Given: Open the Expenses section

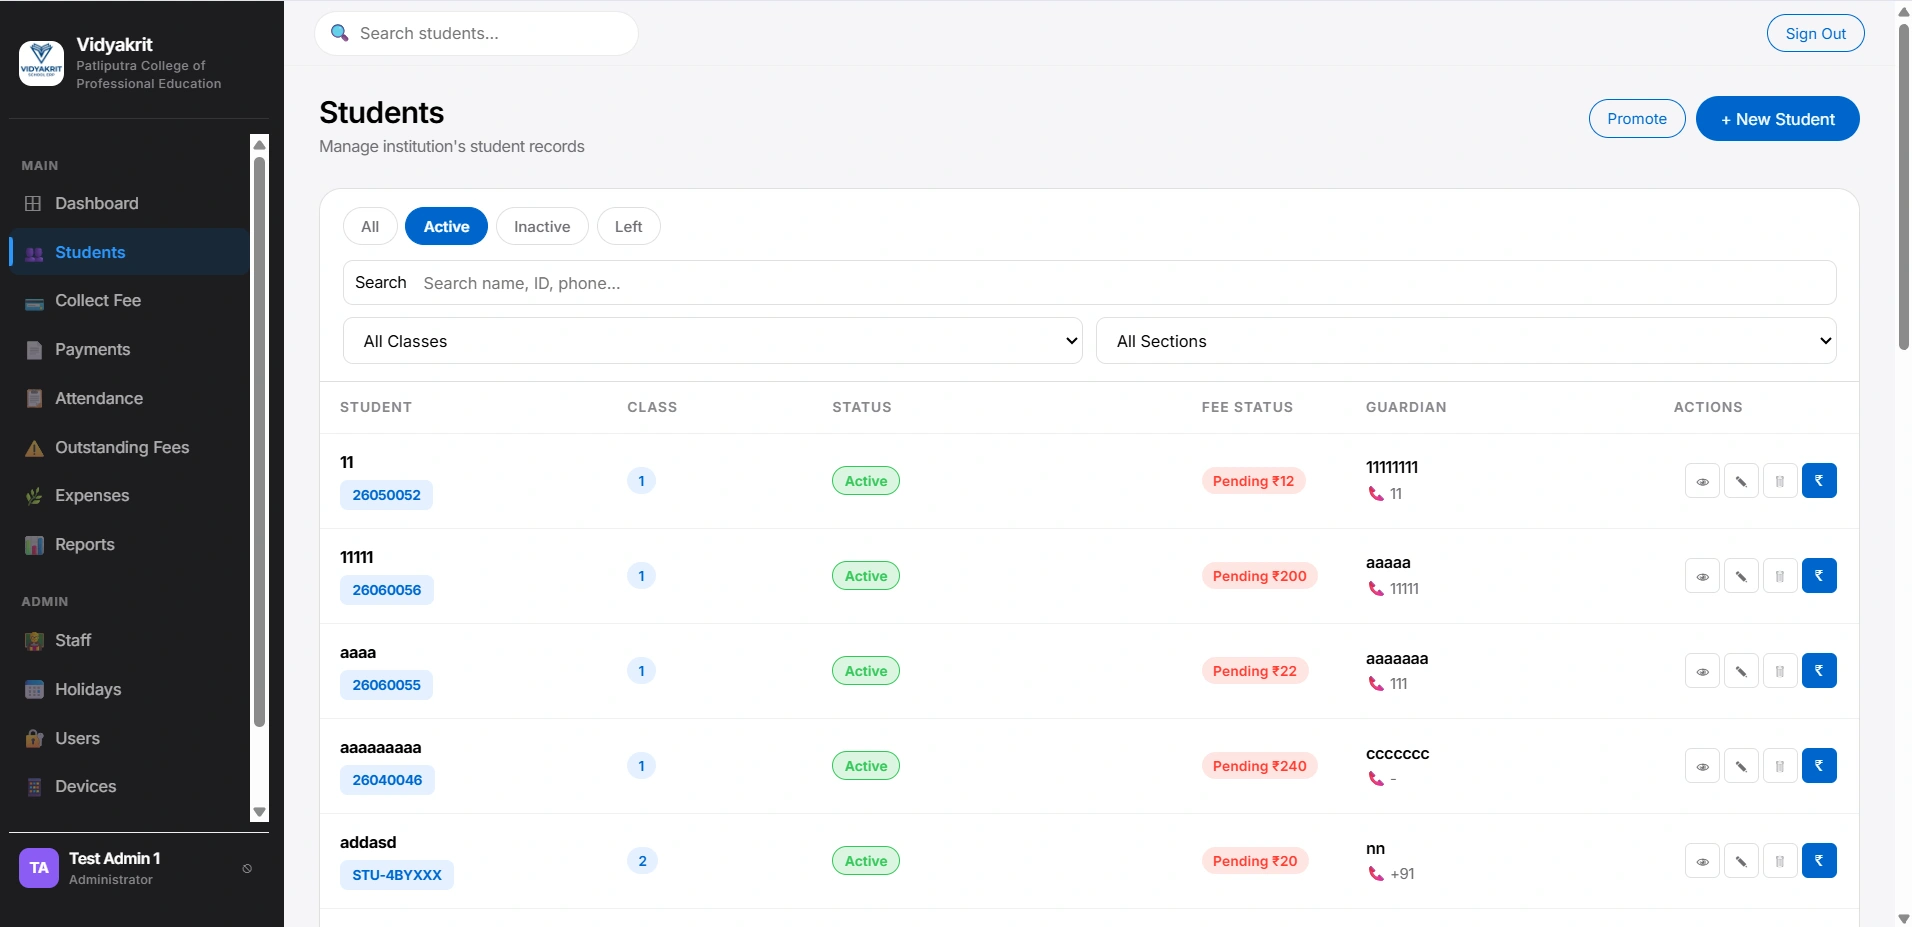Looking at the screenshot, I should click(128, 495).
